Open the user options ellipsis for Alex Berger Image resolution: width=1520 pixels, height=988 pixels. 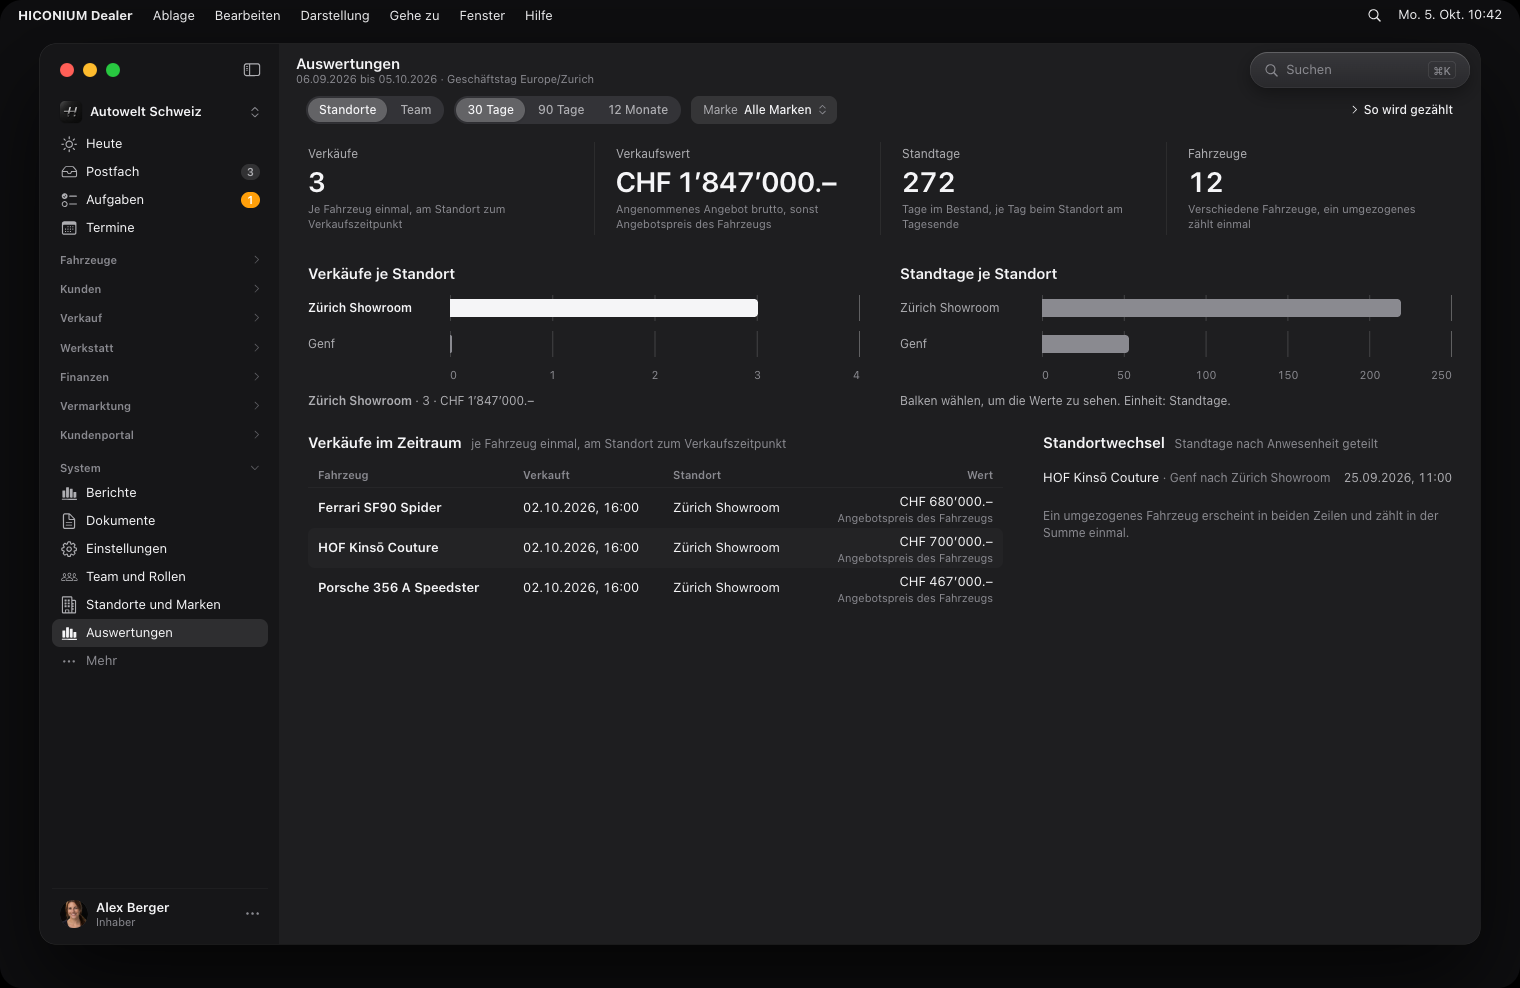click(252, 913)
